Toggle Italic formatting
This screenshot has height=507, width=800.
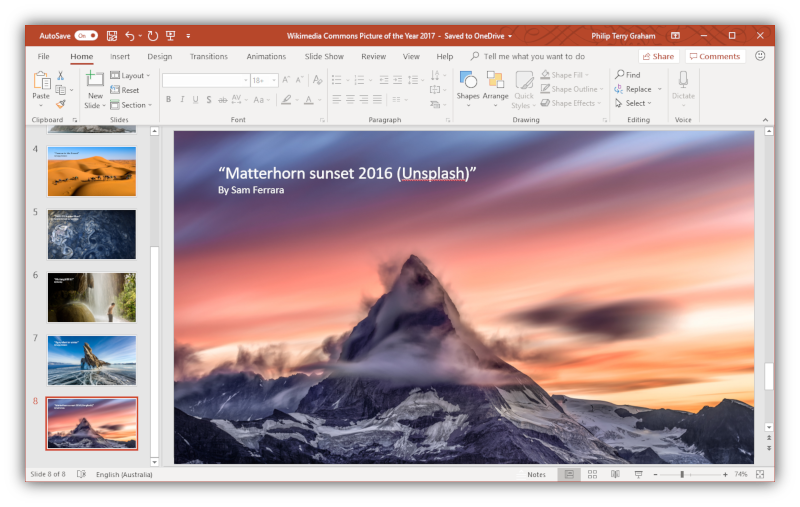pyautogui.click(x=182, y=100)
